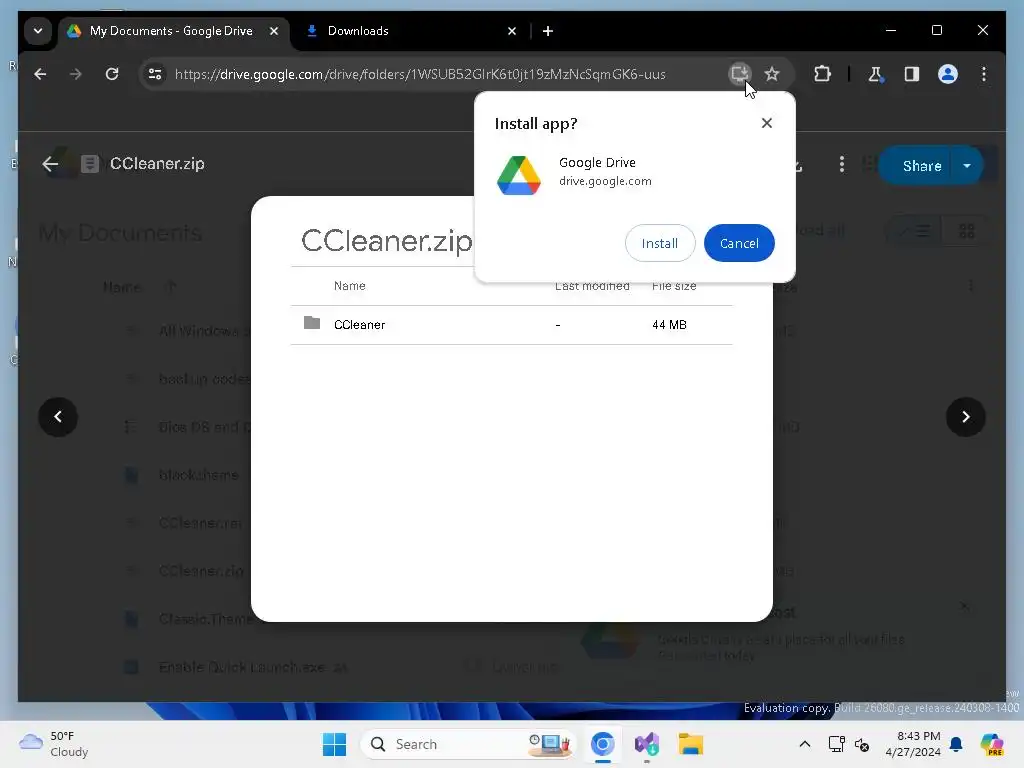This screenshot has width=1024, height=768.
Task: Click the File size column header
Action: [674, 286]
